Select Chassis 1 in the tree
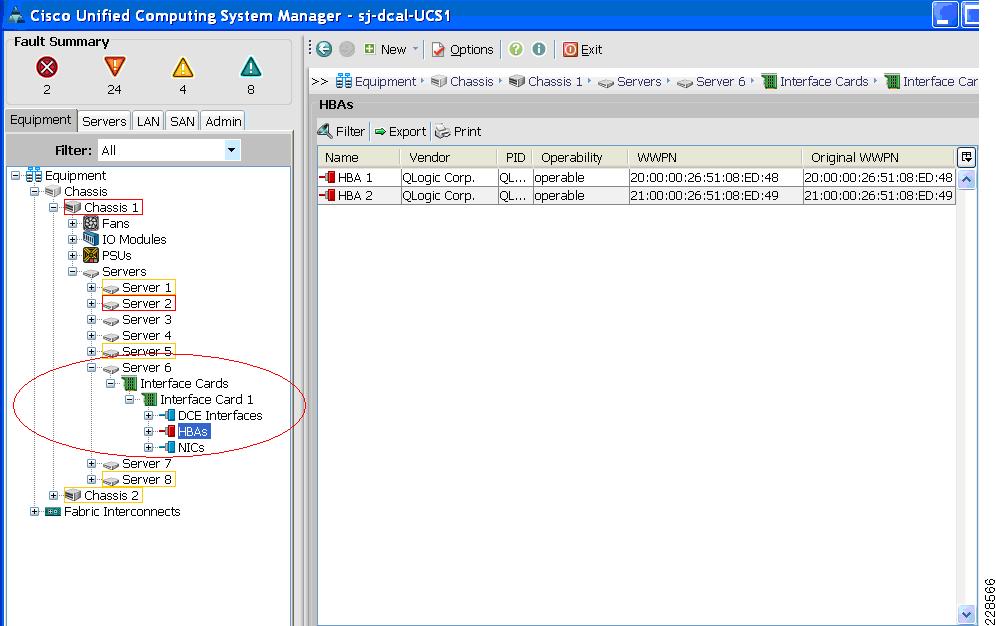 [111, 208]
